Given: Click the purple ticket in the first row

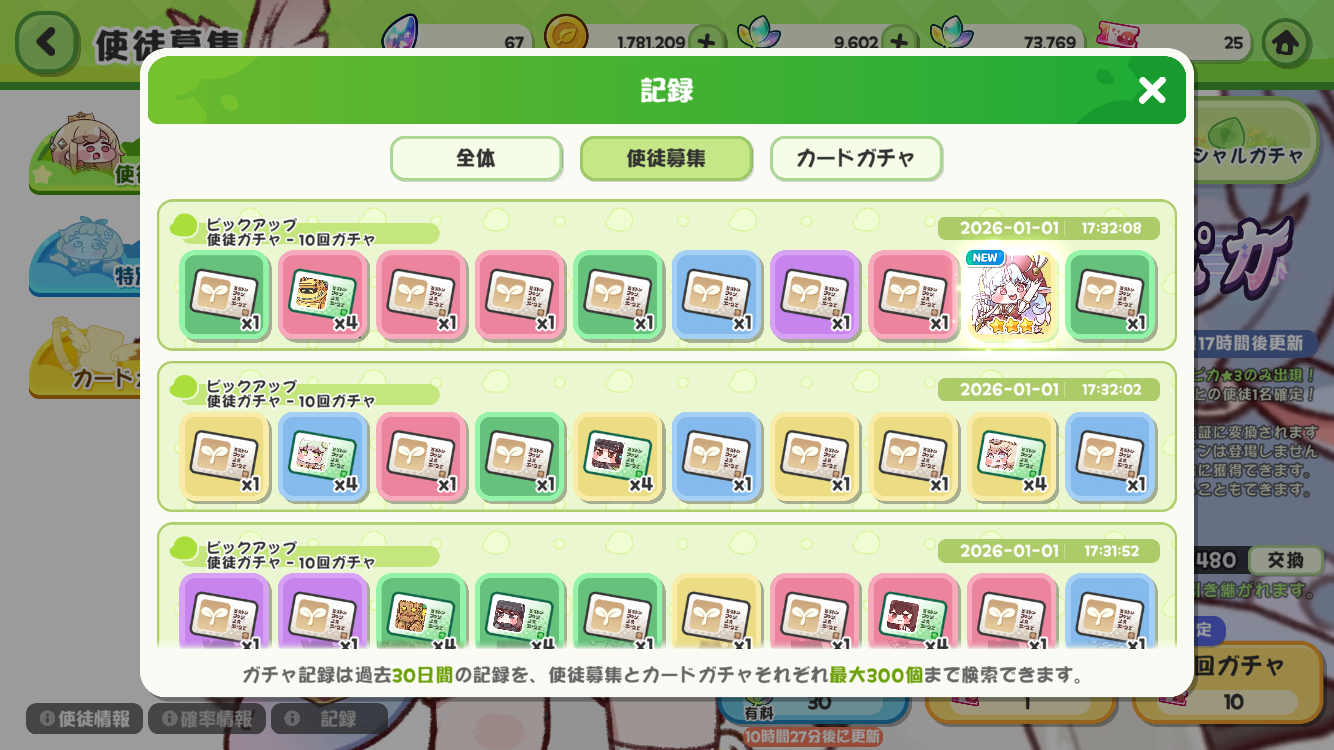Looking at the screenshot, I should [x=816, y=295].
